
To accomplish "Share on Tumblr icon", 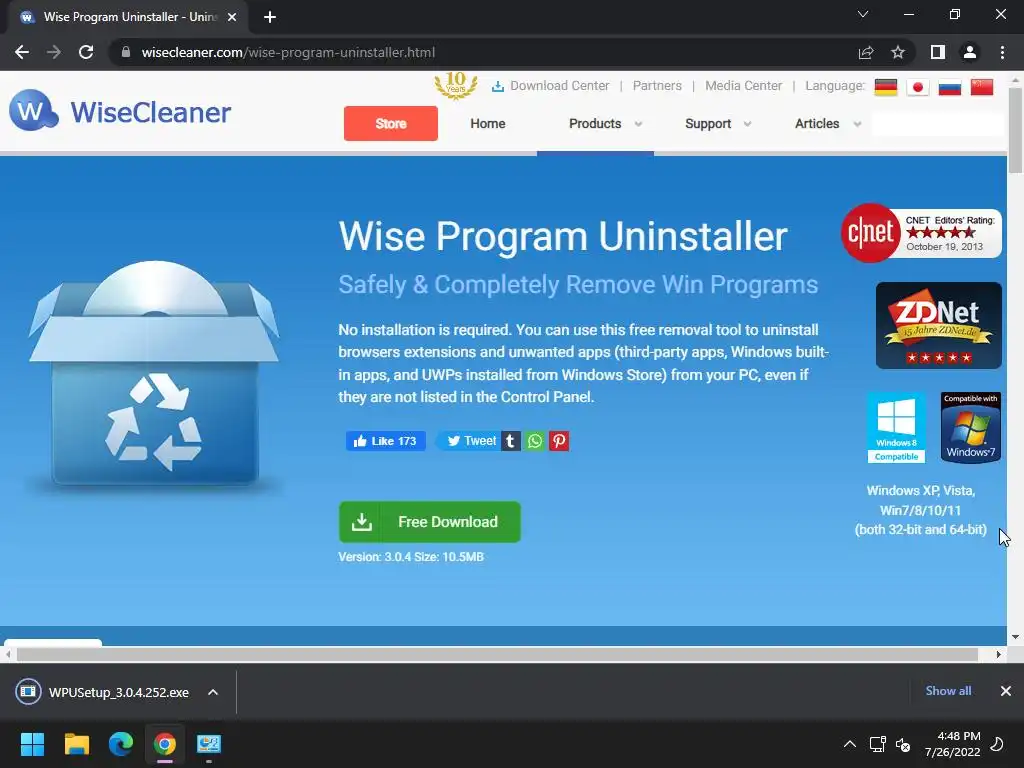I will point(511,441).
